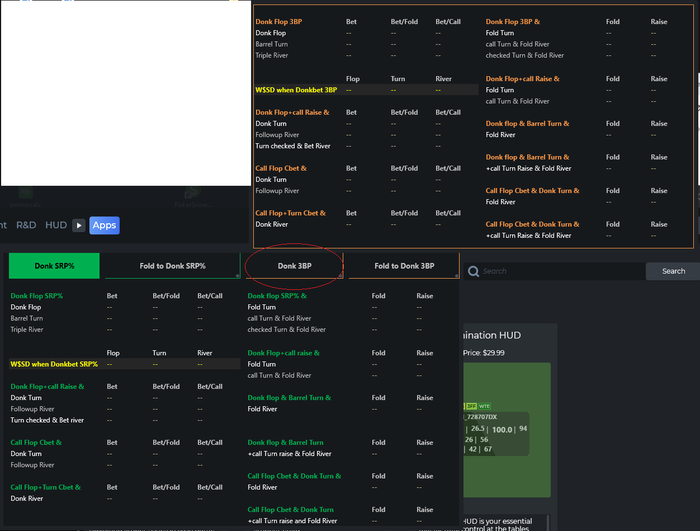Click the orange 'Donk Flop 3BP' heading
This screenshot has width=700, height=531.
(x=279, y=22)
